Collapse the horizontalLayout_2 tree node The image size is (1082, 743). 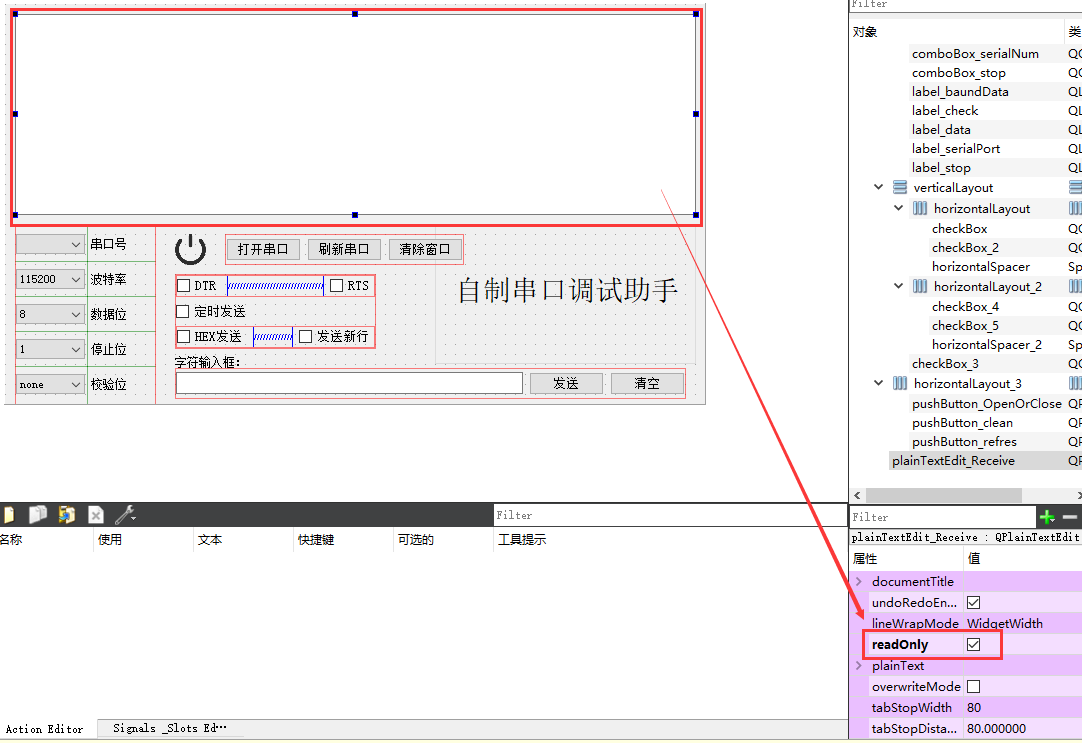898,286
